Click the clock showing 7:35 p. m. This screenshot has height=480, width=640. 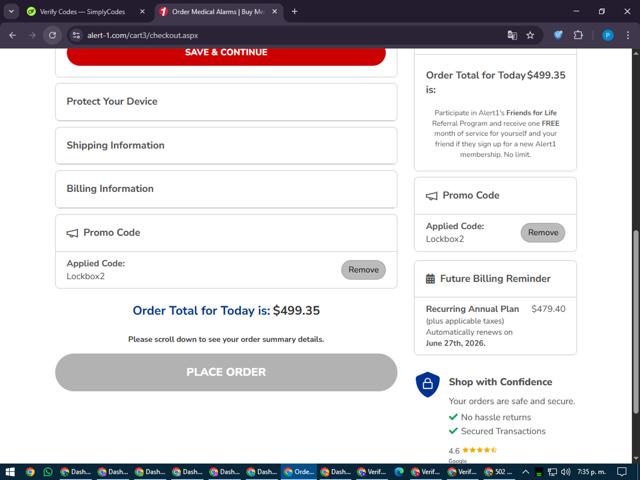tap(592, 472)
